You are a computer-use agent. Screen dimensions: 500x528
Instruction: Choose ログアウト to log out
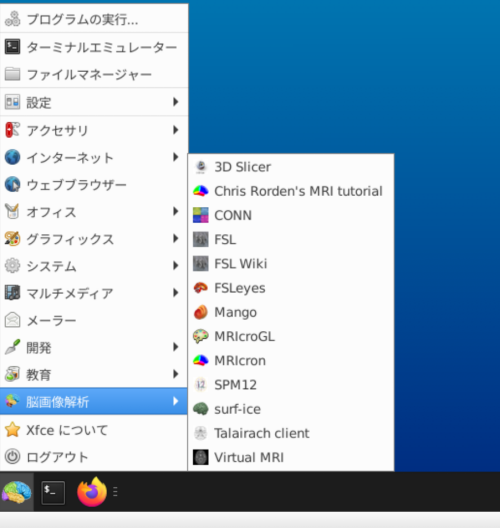click(x=94, y=457)
